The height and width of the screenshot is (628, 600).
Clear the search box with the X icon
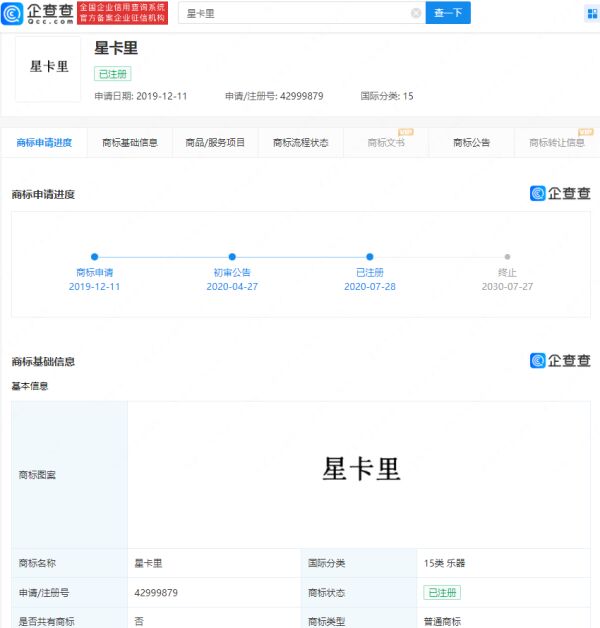point(415,13)
